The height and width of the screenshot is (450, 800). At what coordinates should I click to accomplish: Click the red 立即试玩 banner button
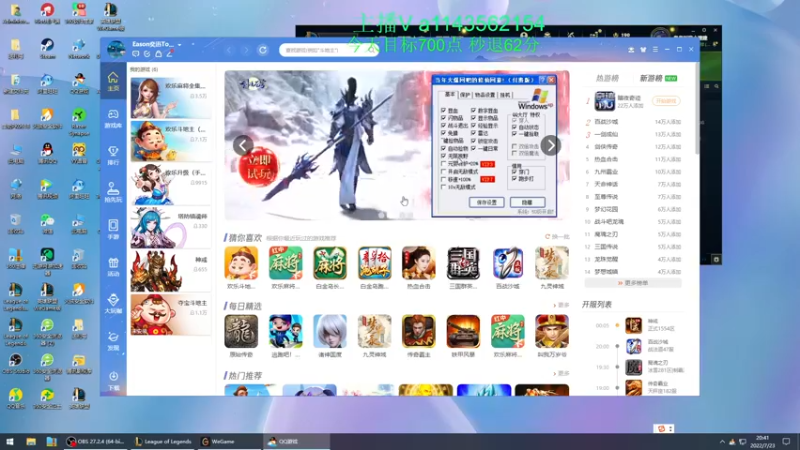[x=259, y=167]
